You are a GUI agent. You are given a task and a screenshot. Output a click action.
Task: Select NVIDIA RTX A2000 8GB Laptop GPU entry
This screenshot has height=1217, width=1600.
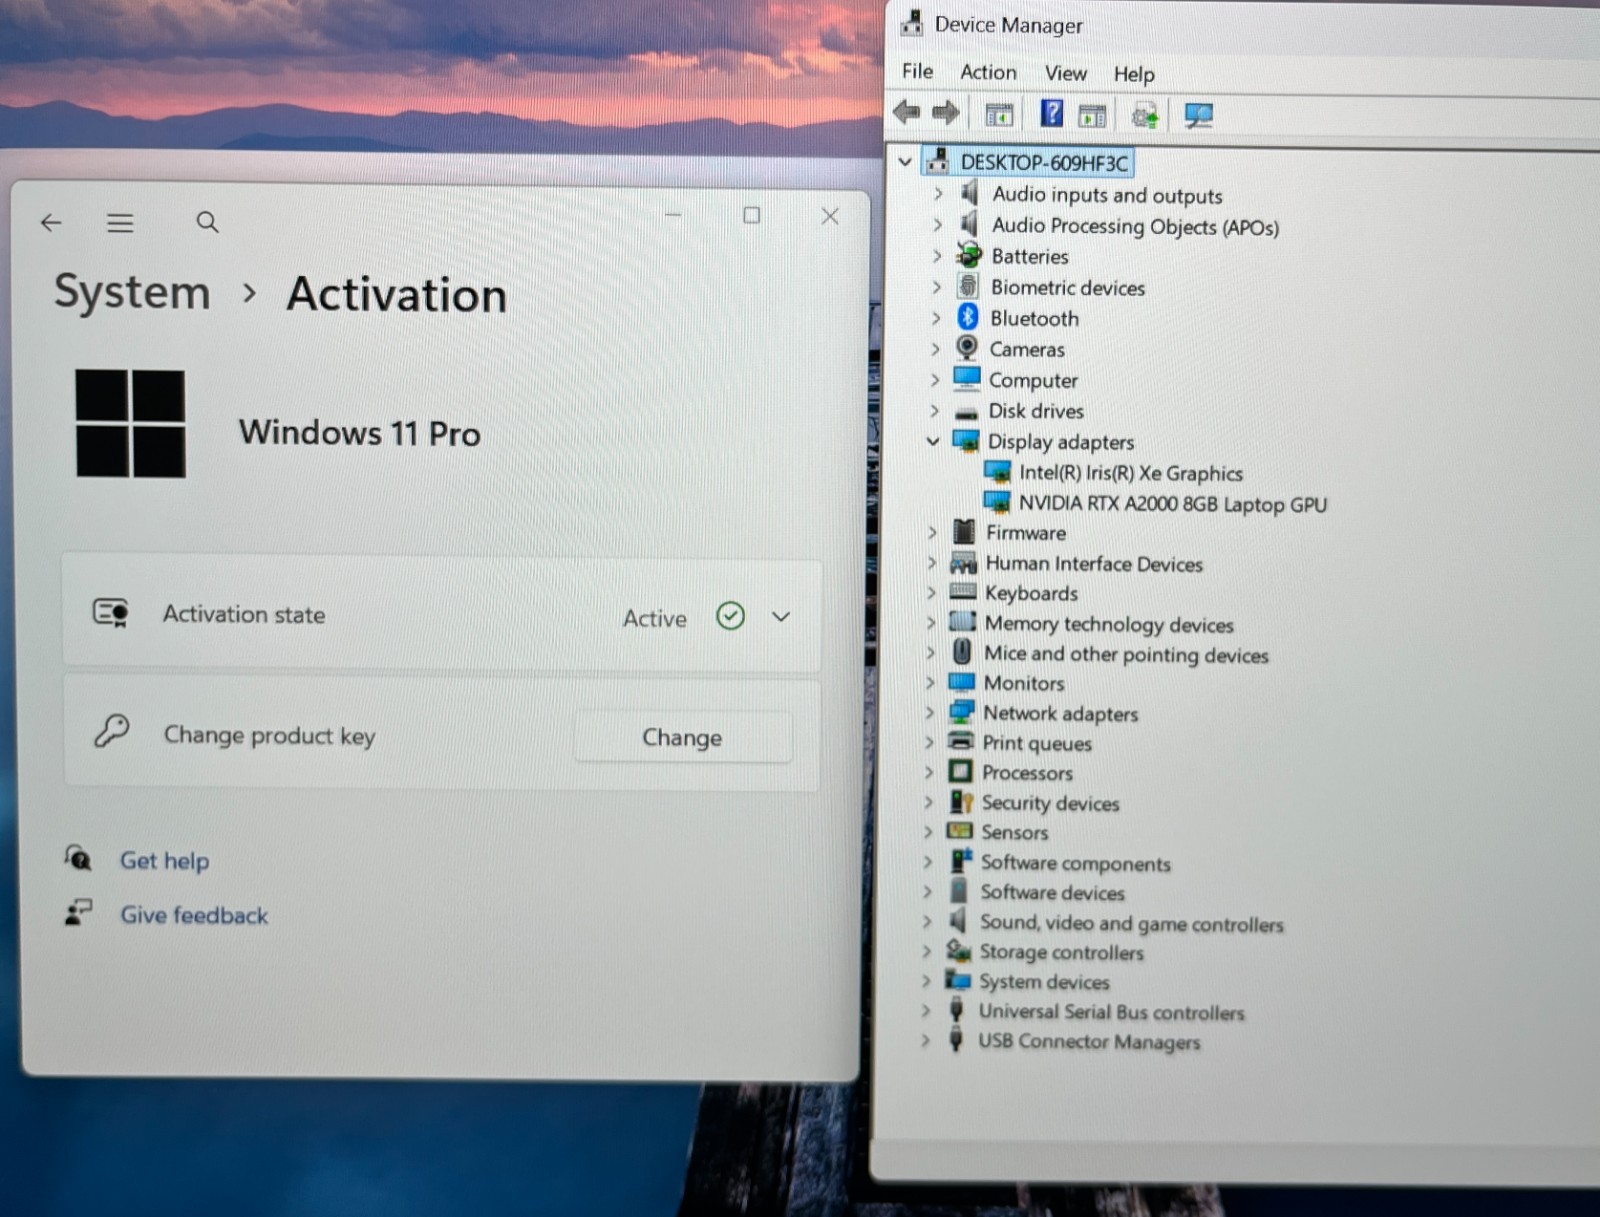[x=1173, y=504]
